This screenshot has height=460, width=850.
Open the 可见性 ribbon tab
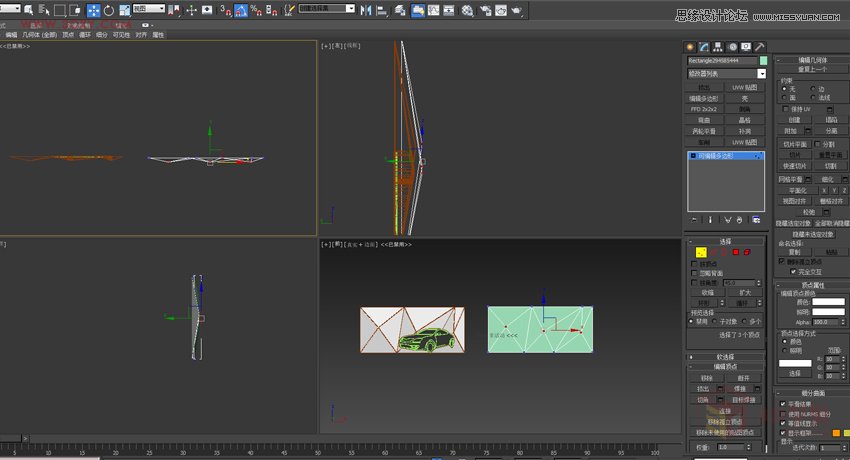pyautogui.click(x=121, y=34)
